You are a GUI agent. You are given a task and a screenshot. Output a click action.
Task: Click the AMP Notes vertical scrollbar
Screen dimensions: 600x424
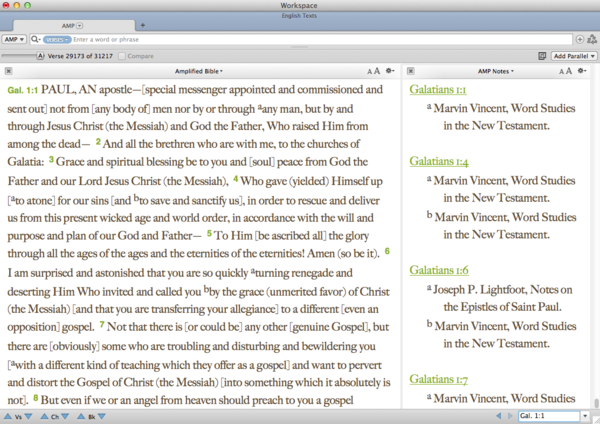596,403
